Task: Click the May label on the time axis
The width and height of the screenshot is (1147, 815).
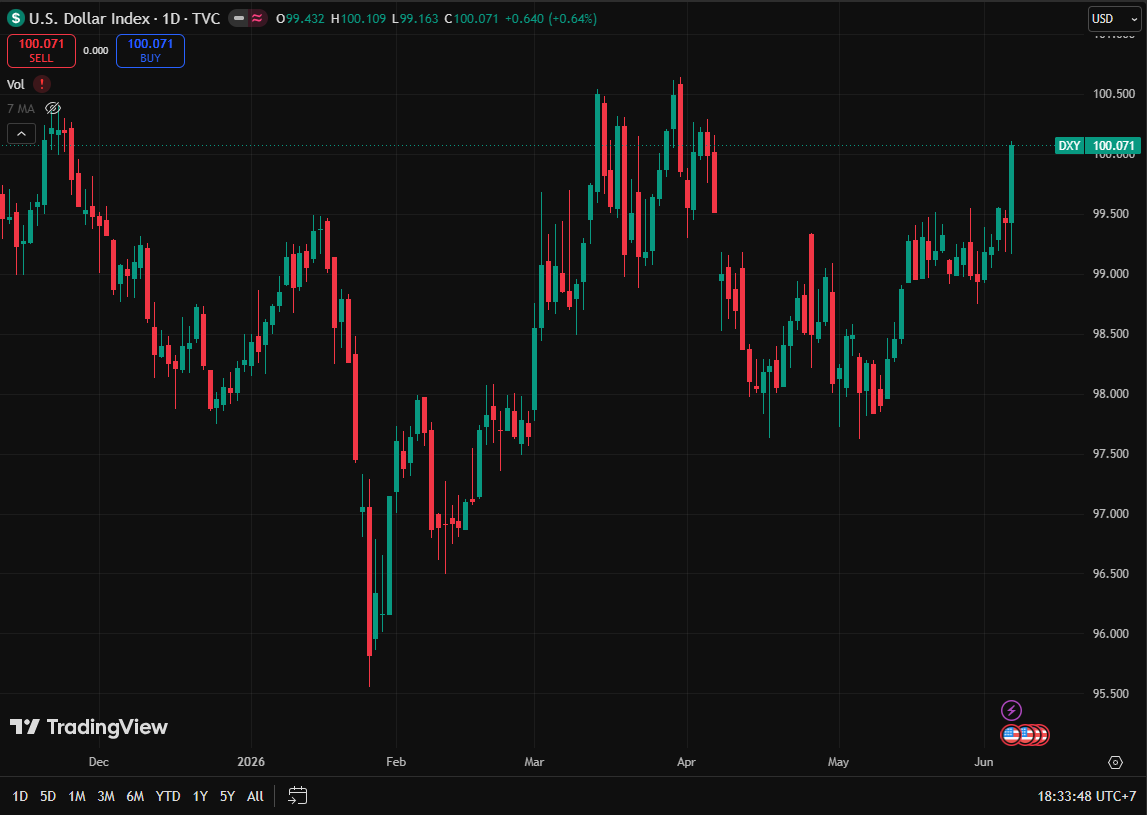Action: point(838,762)
